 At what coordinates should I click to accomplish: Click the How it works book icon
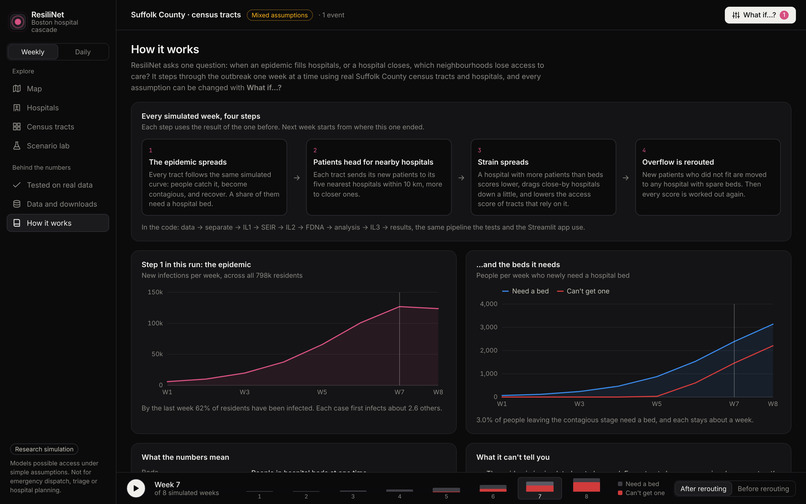(16, 223)
